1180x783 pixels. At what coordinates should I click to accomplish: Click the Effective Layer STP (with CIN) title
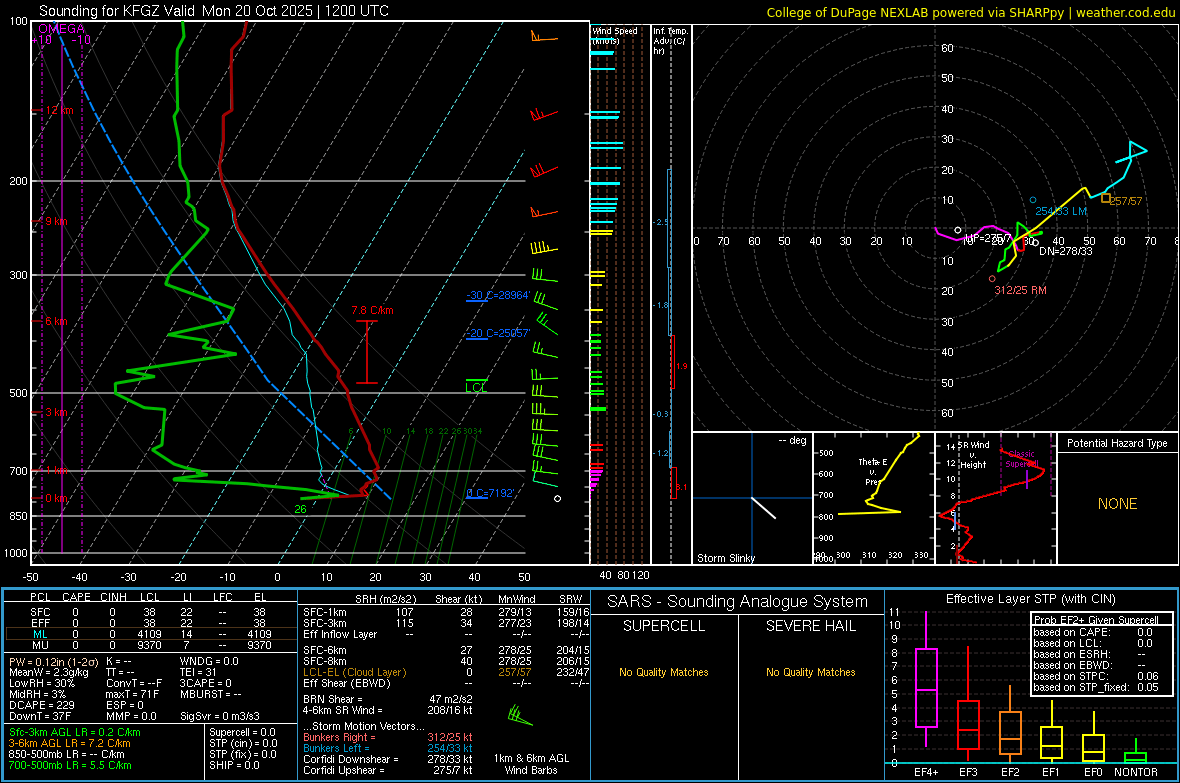pyautogui.click(x=1030, y=599)
